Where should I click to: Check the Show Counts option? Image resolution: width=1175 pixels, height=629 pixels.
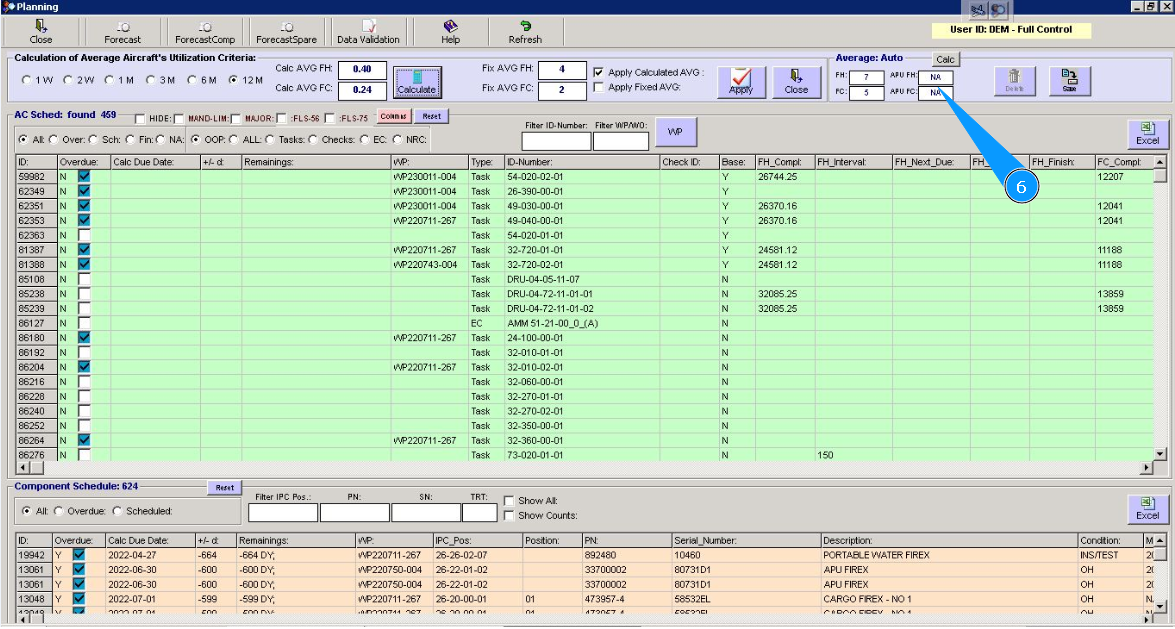point(509,516)
